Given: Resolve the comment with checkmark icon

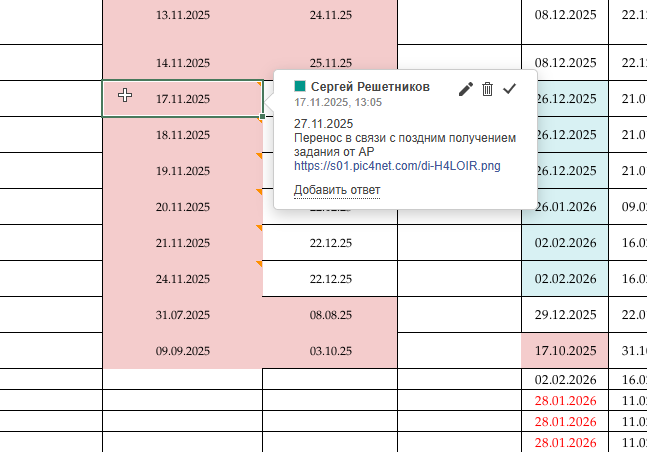Looking at the screenshot, I should coord(509,89).
